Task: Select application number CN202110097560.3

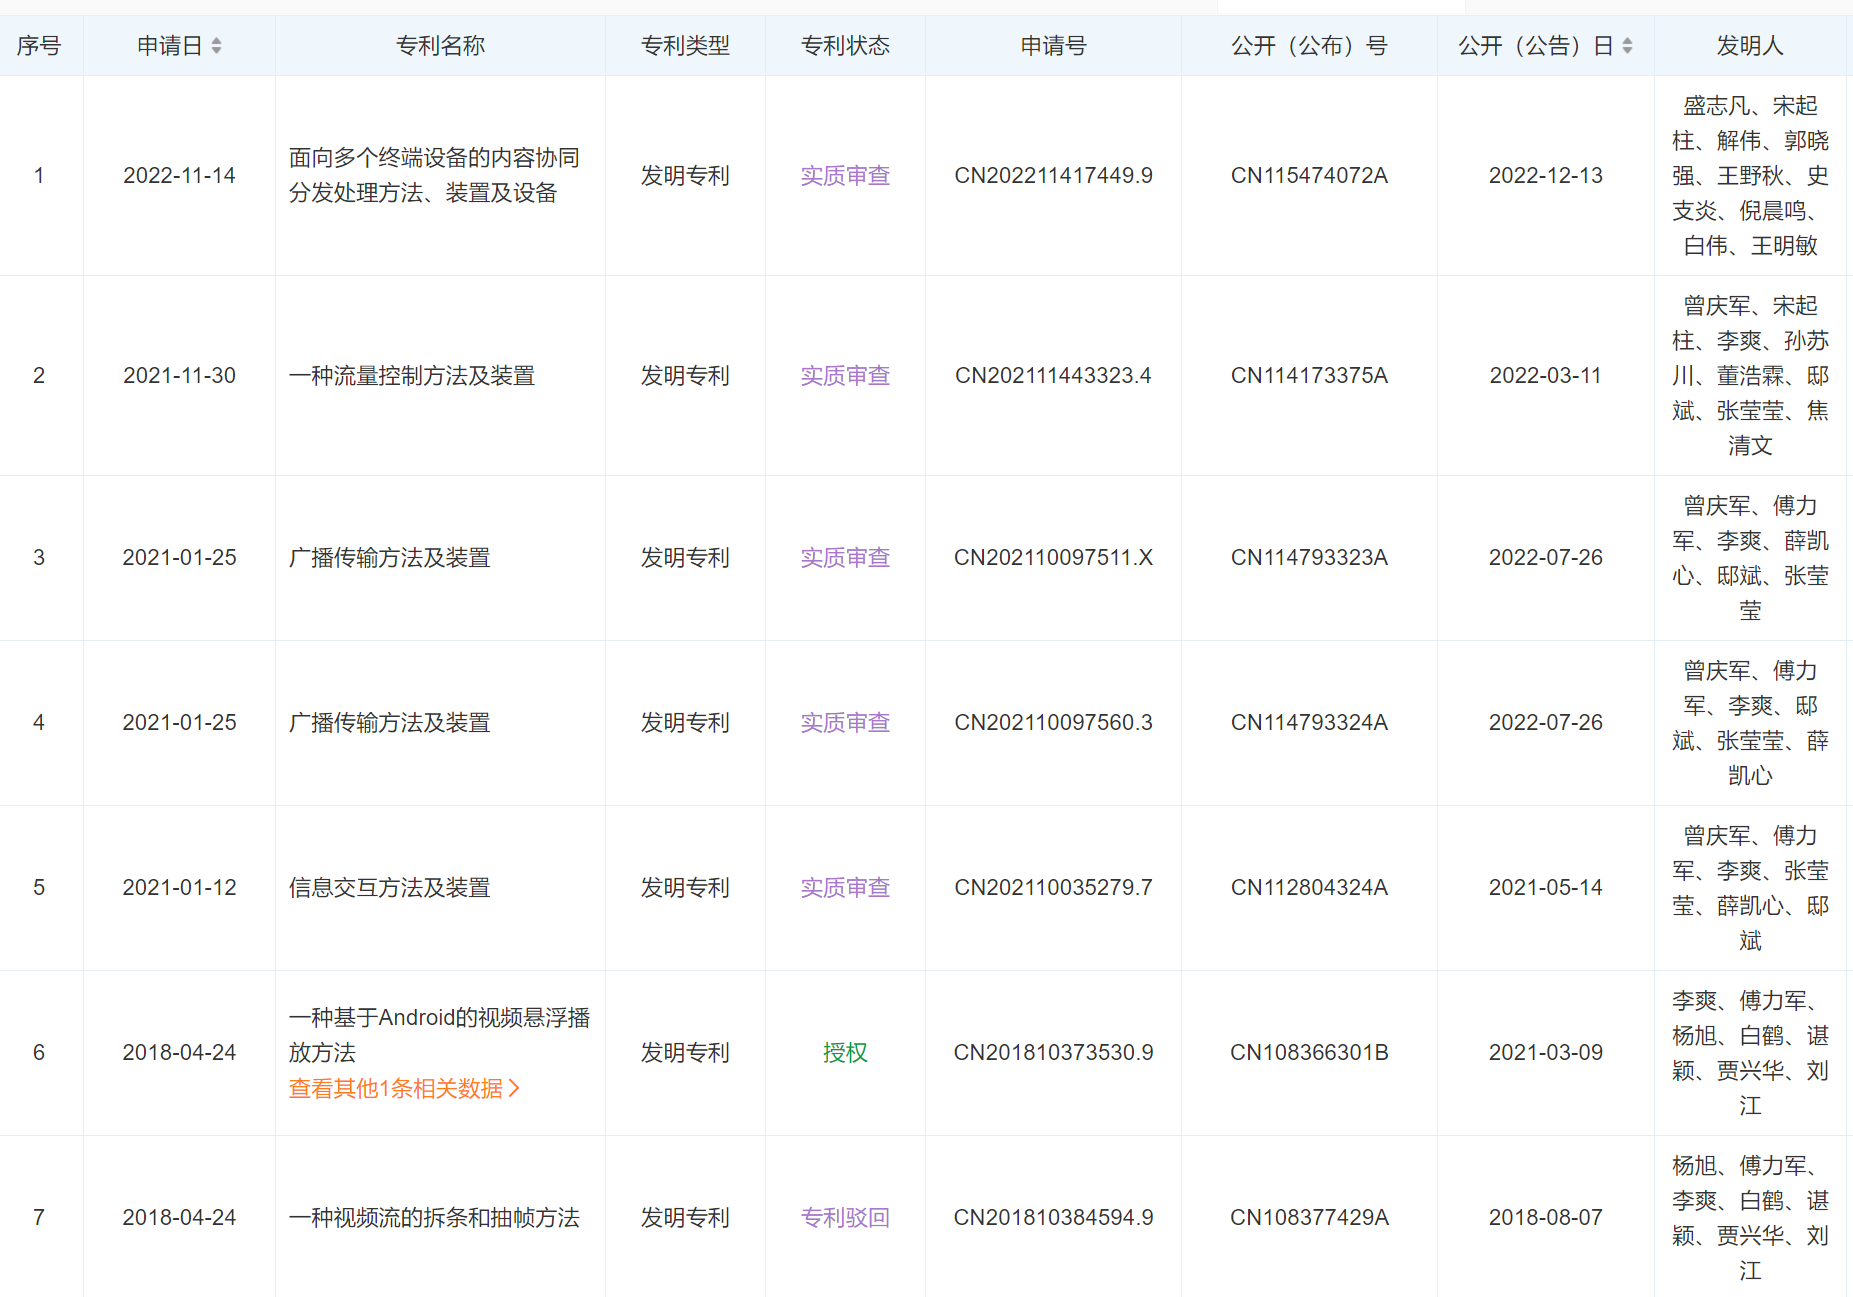Action: 1053,723
